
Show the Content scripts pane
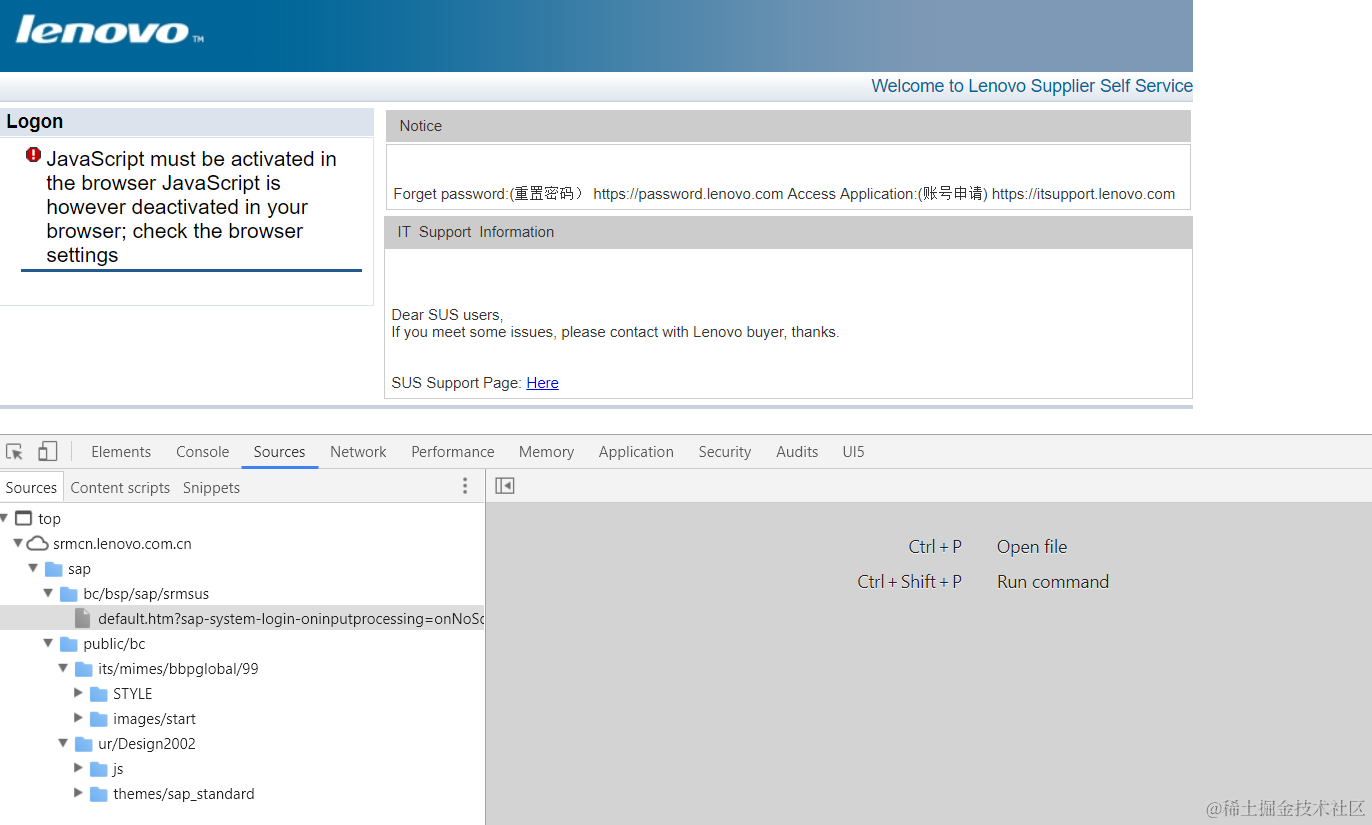pos(120,488)
